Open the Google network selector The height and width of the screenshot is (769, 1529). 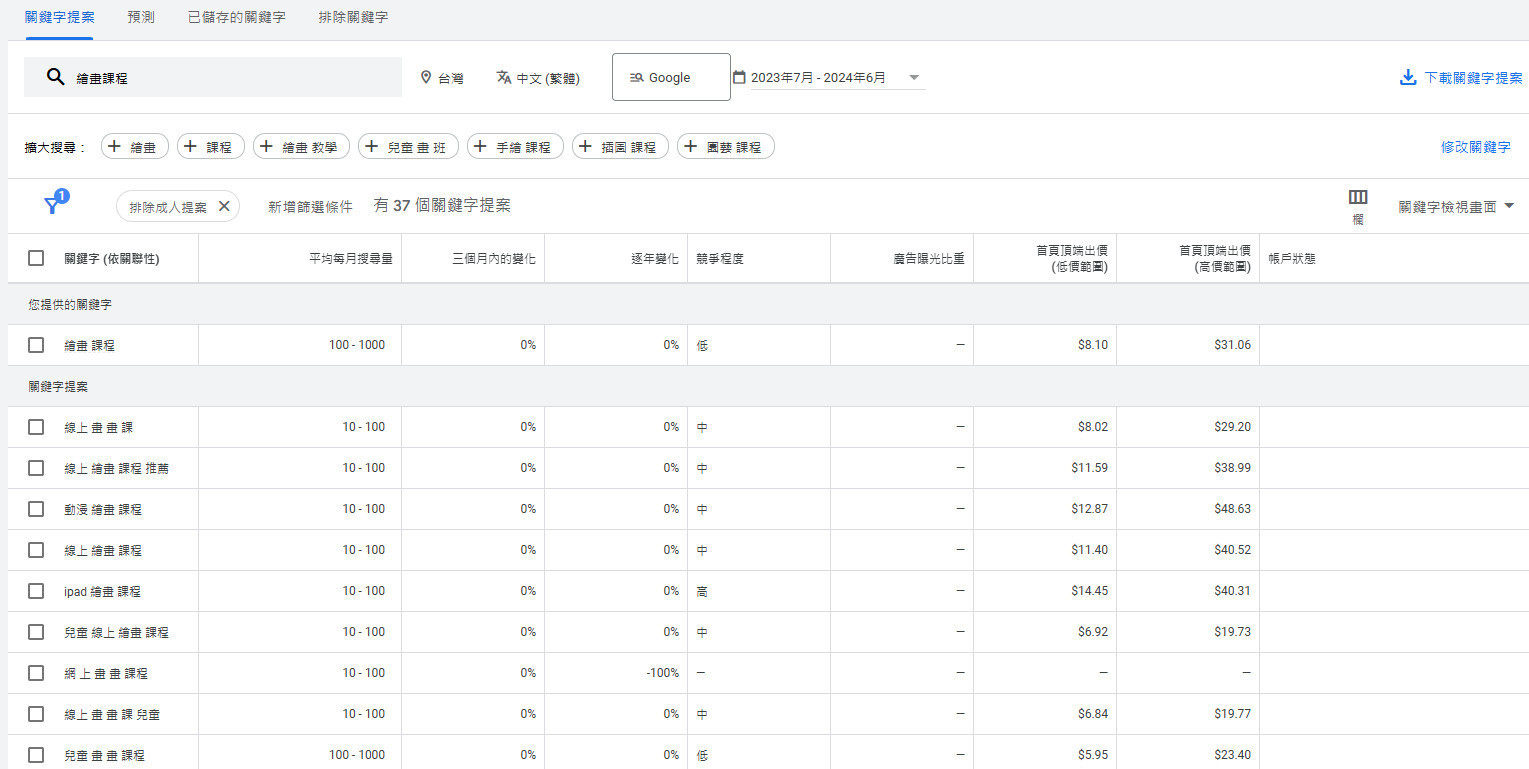[x=671, y=77]
